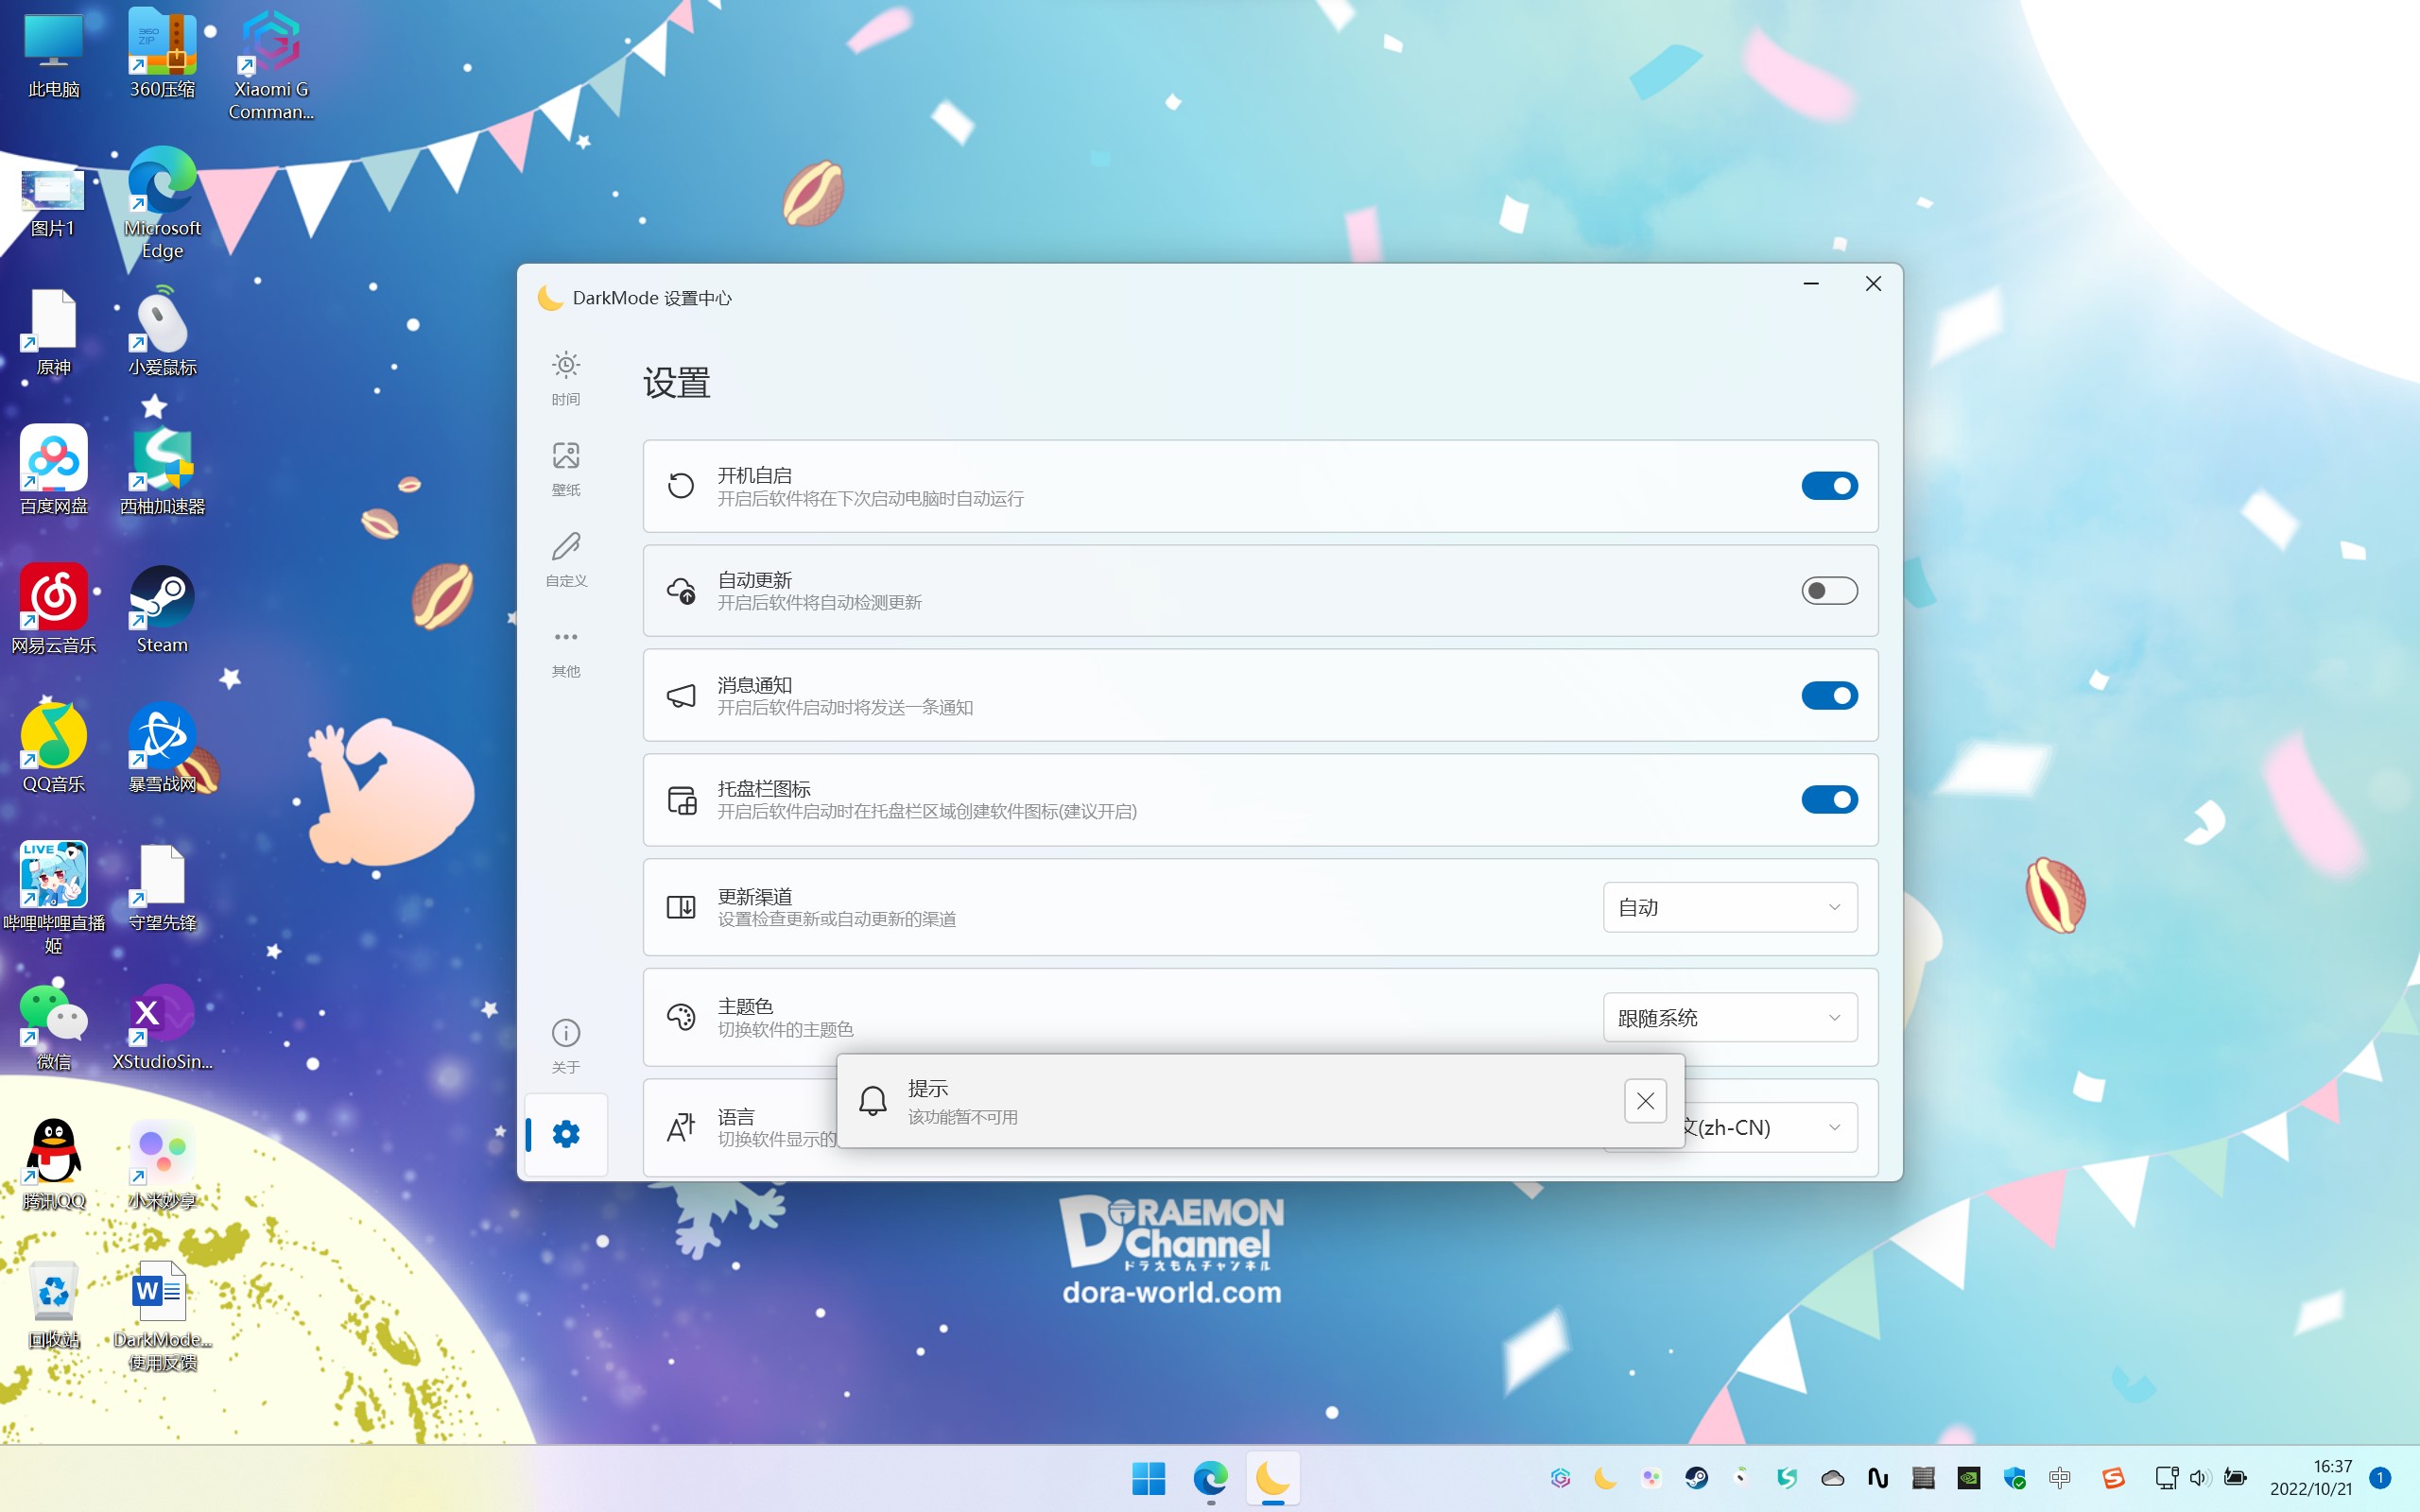
Task: Turn off the 消息通知 toggle
Action: (1829, 695)
